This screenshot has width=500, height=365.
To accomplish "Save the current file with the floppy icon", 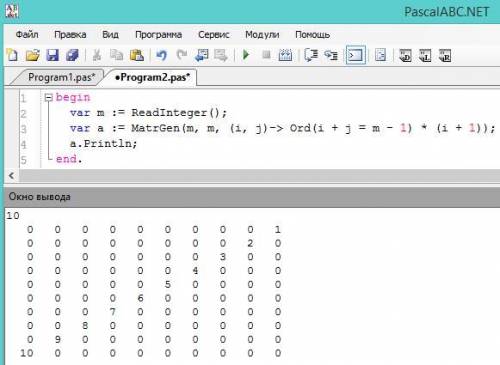I will pyautogui.click(x=52, y=55).
